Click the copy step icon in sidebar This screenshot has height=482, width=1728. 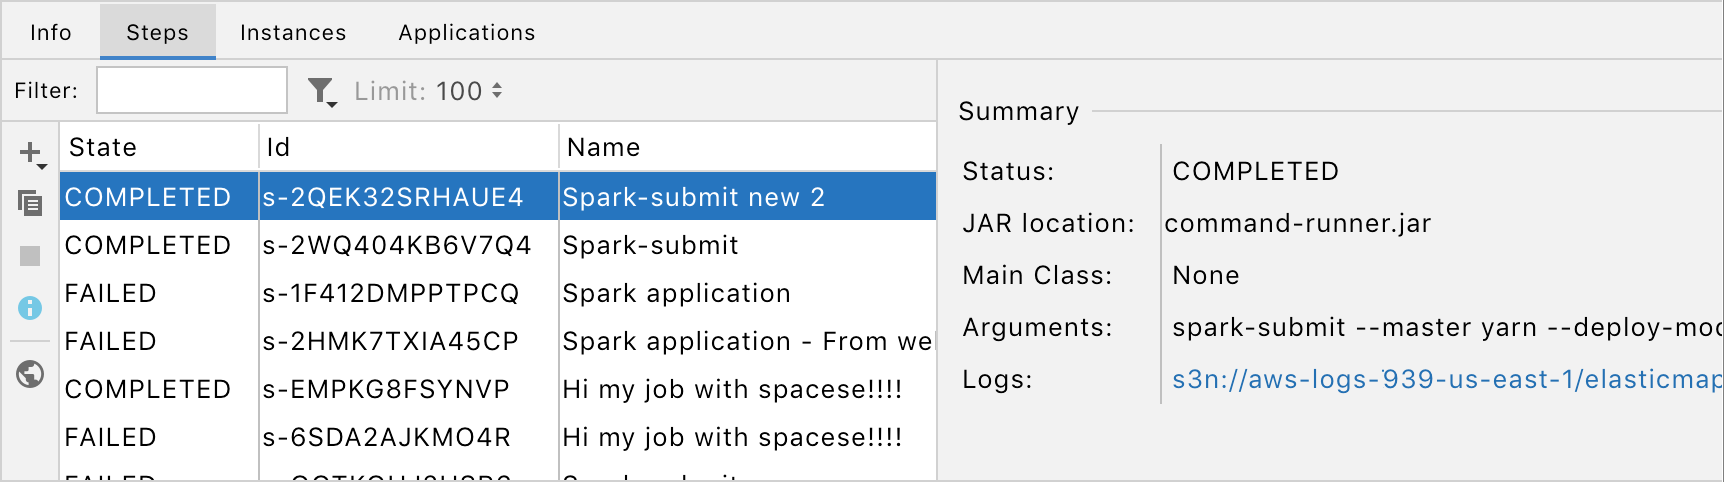[x=30, y=203]
